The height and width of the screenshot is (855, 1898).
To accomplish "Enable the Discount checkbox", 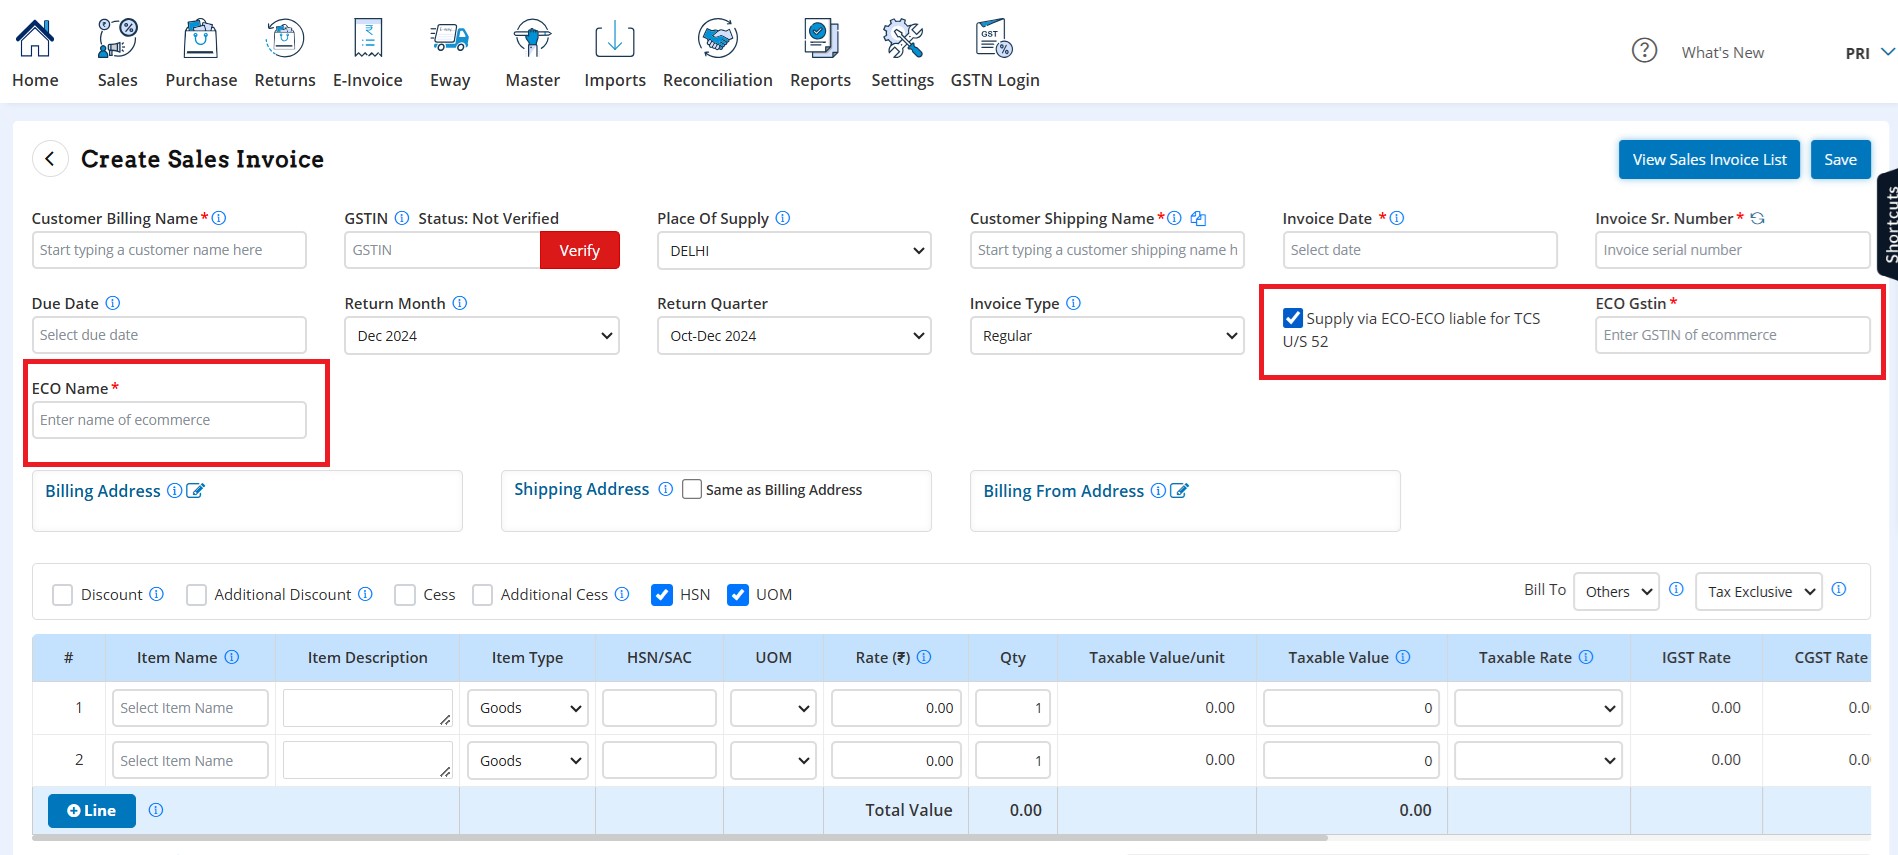I will [x=62, y=595].
